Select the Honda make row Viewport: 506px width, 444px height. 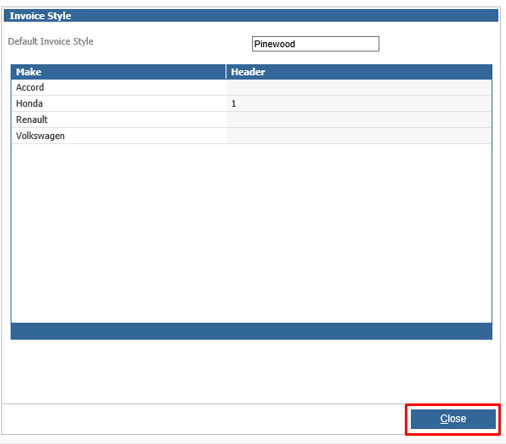(x=251, y=104)
